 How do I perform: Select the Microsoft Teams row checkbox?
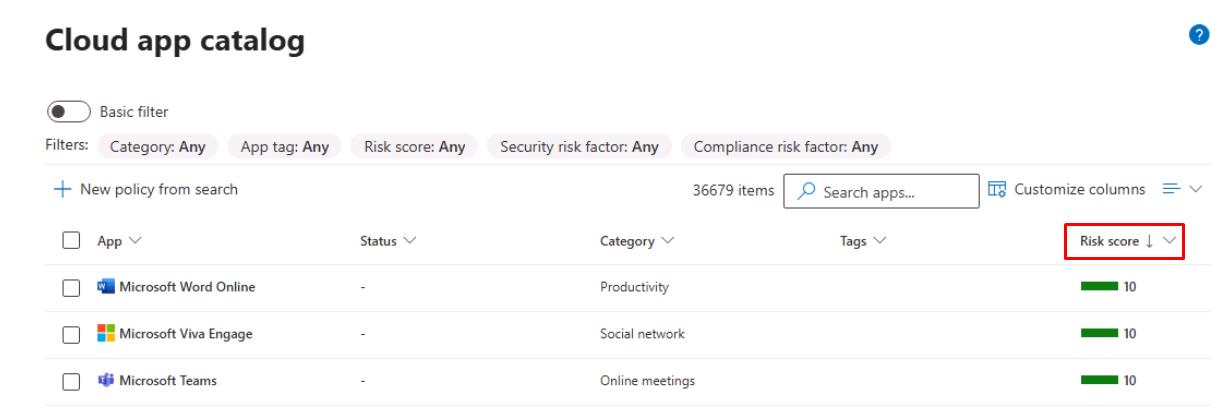71,382
